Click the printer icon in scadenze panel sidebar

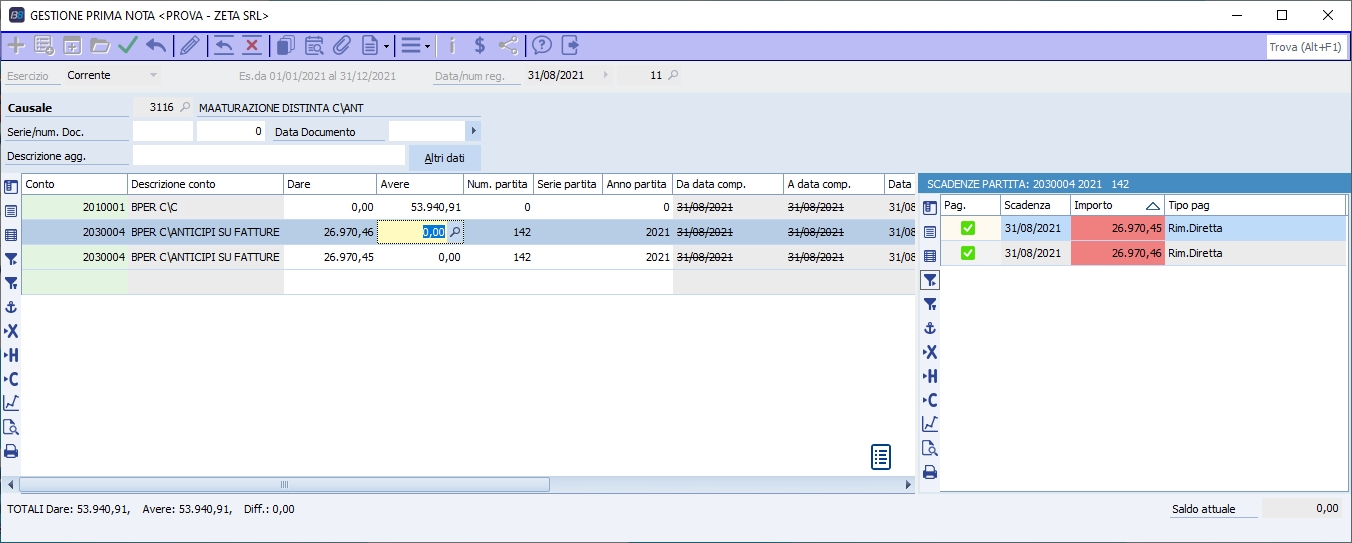930,472
